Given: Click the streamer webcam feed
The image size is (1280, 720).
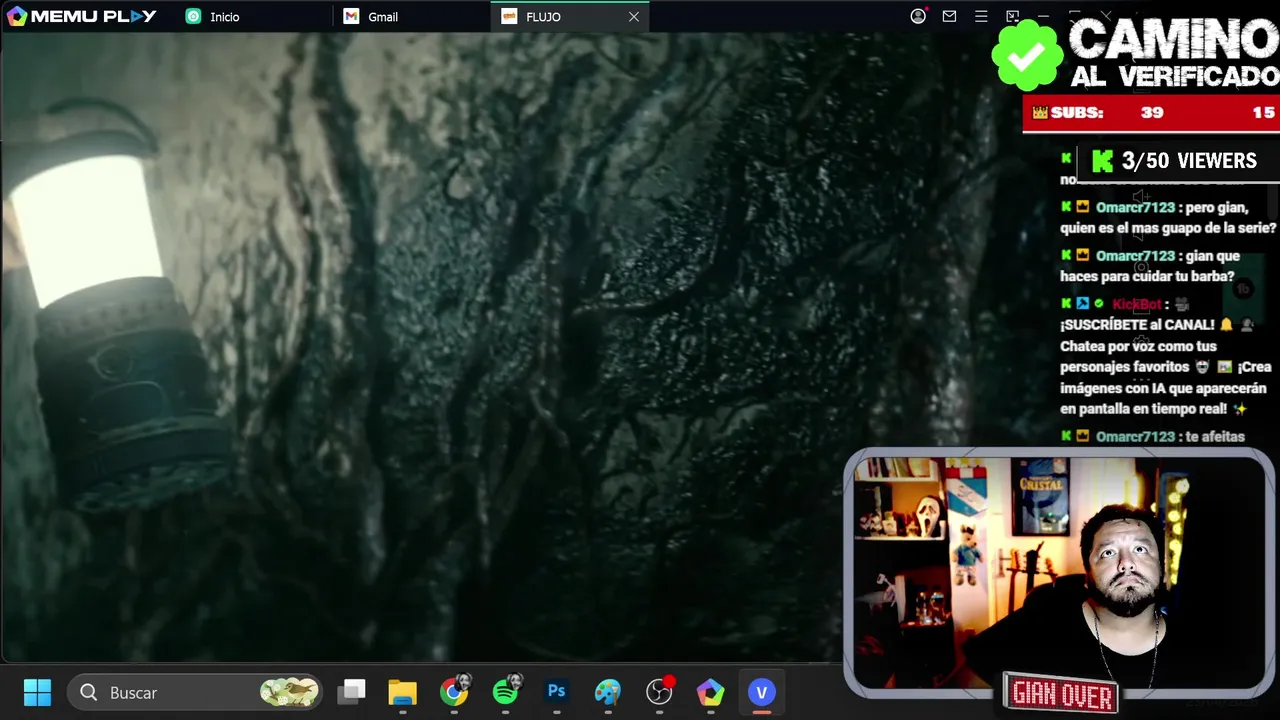Looking at the screenshot, I should [x=1058, y=572].
